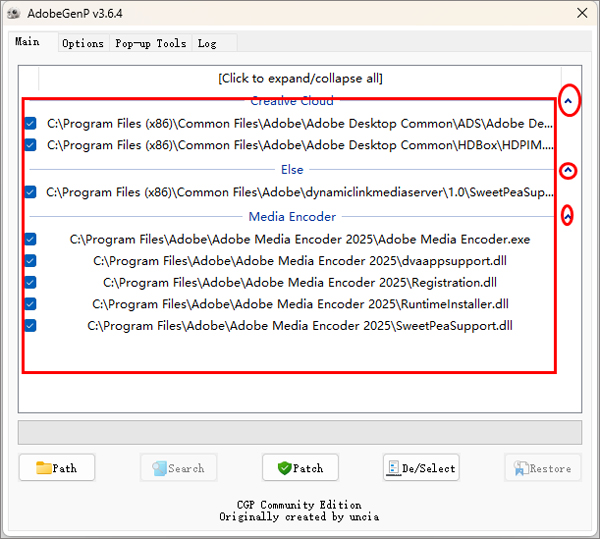The width and height of the screenshot is (600, 539).
Task: Uncheck Adobe Media Encoder.exe checkbox
Action: coord(30,239)
